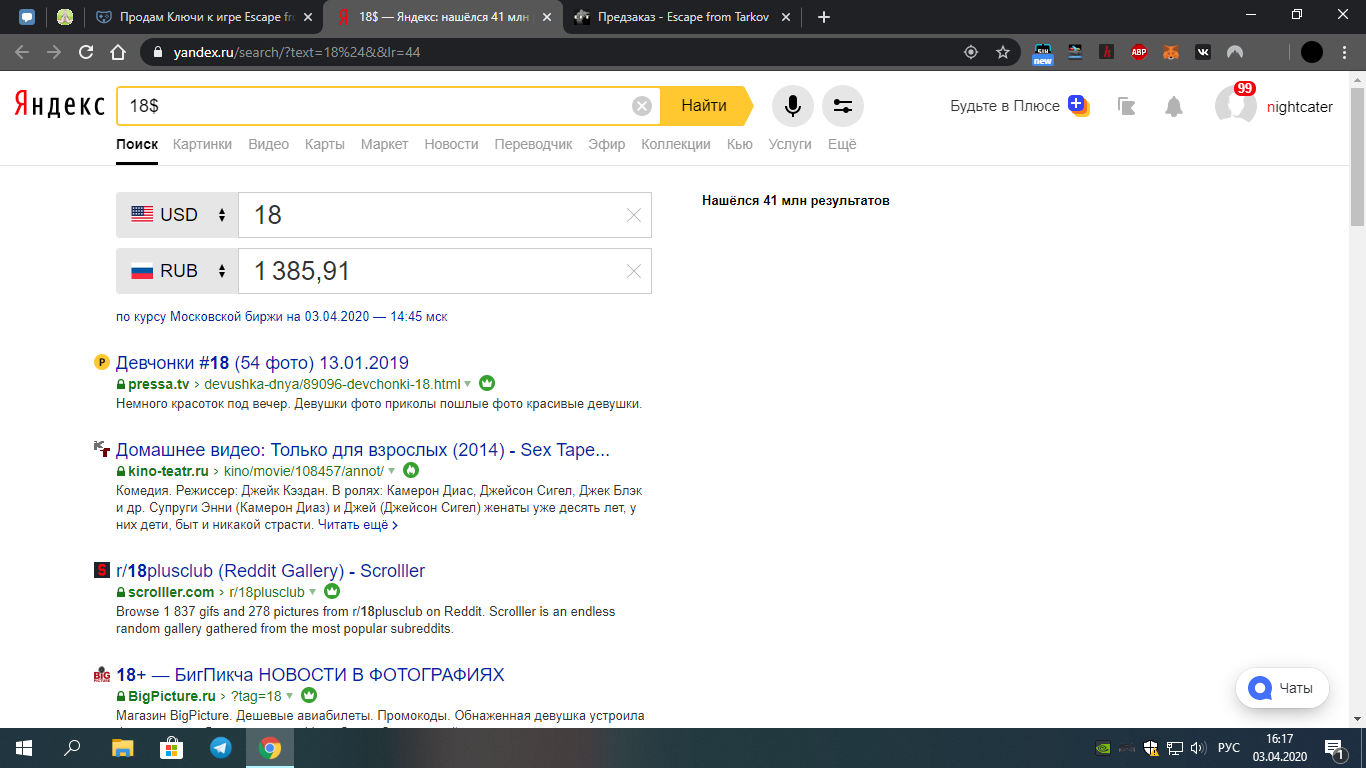
Task: Open the kino-teatr.ru site link
Action: pos(168,471)
